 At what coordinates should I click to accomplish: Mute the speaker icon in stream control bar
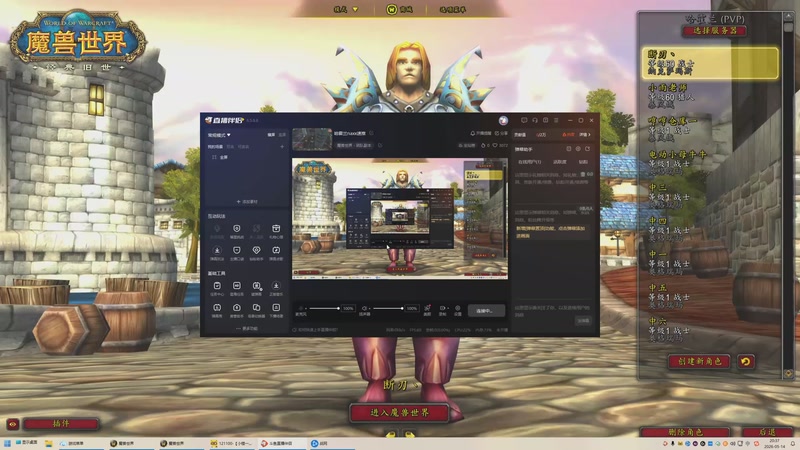[364, 308]
